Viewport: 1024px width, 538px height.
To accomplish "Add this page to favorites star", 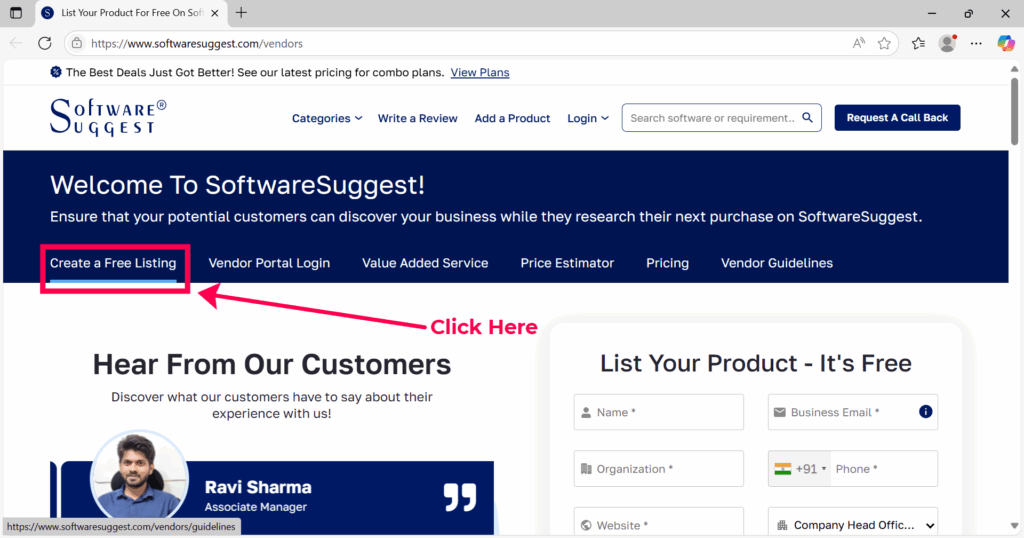I will click(884, 44).
